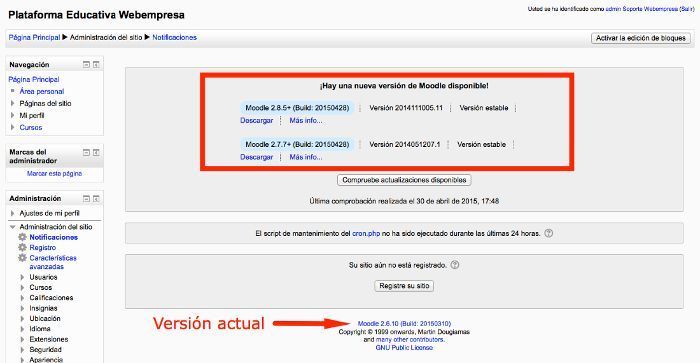Select Moodle 2.7.7+ (Build: 20150428) label

point(297,144)
